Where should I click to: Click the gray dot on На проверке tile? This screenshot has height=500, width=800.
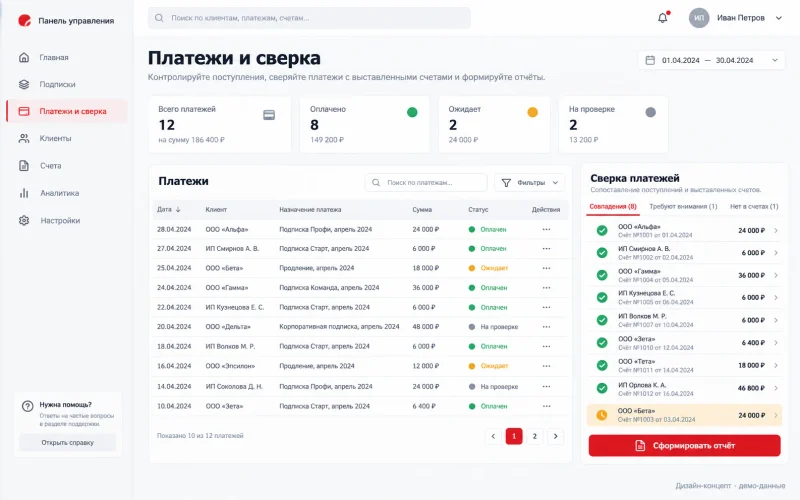[651, 112]
